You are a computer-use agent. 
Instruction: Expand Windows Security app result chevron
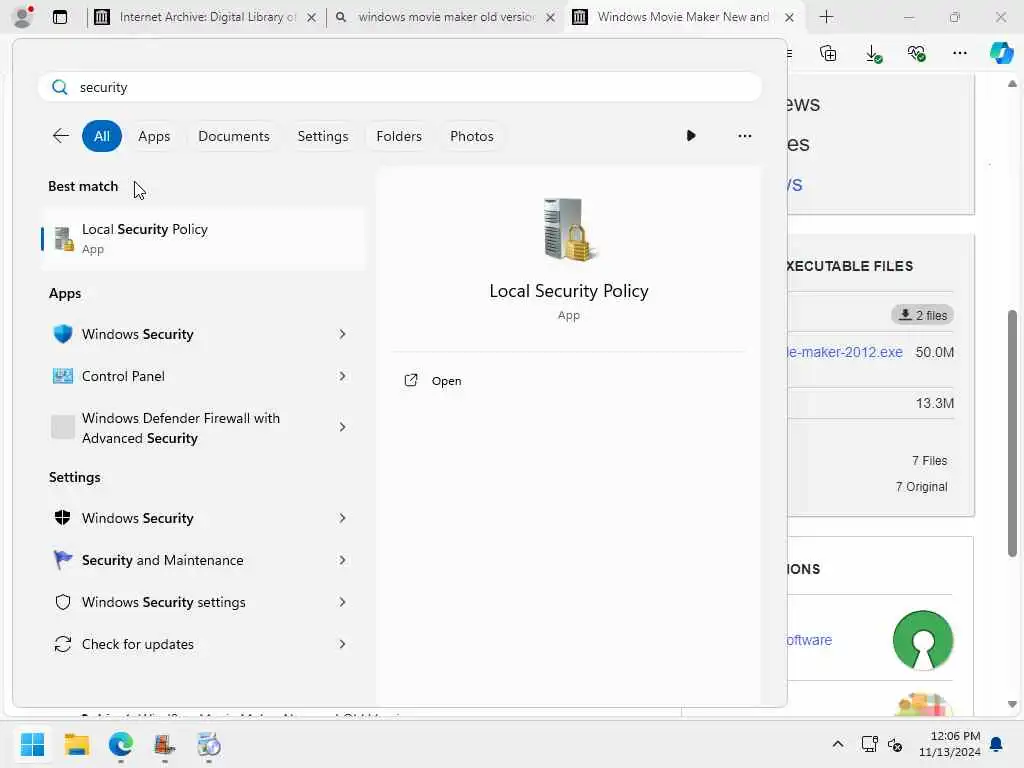(x=342, y=334)
